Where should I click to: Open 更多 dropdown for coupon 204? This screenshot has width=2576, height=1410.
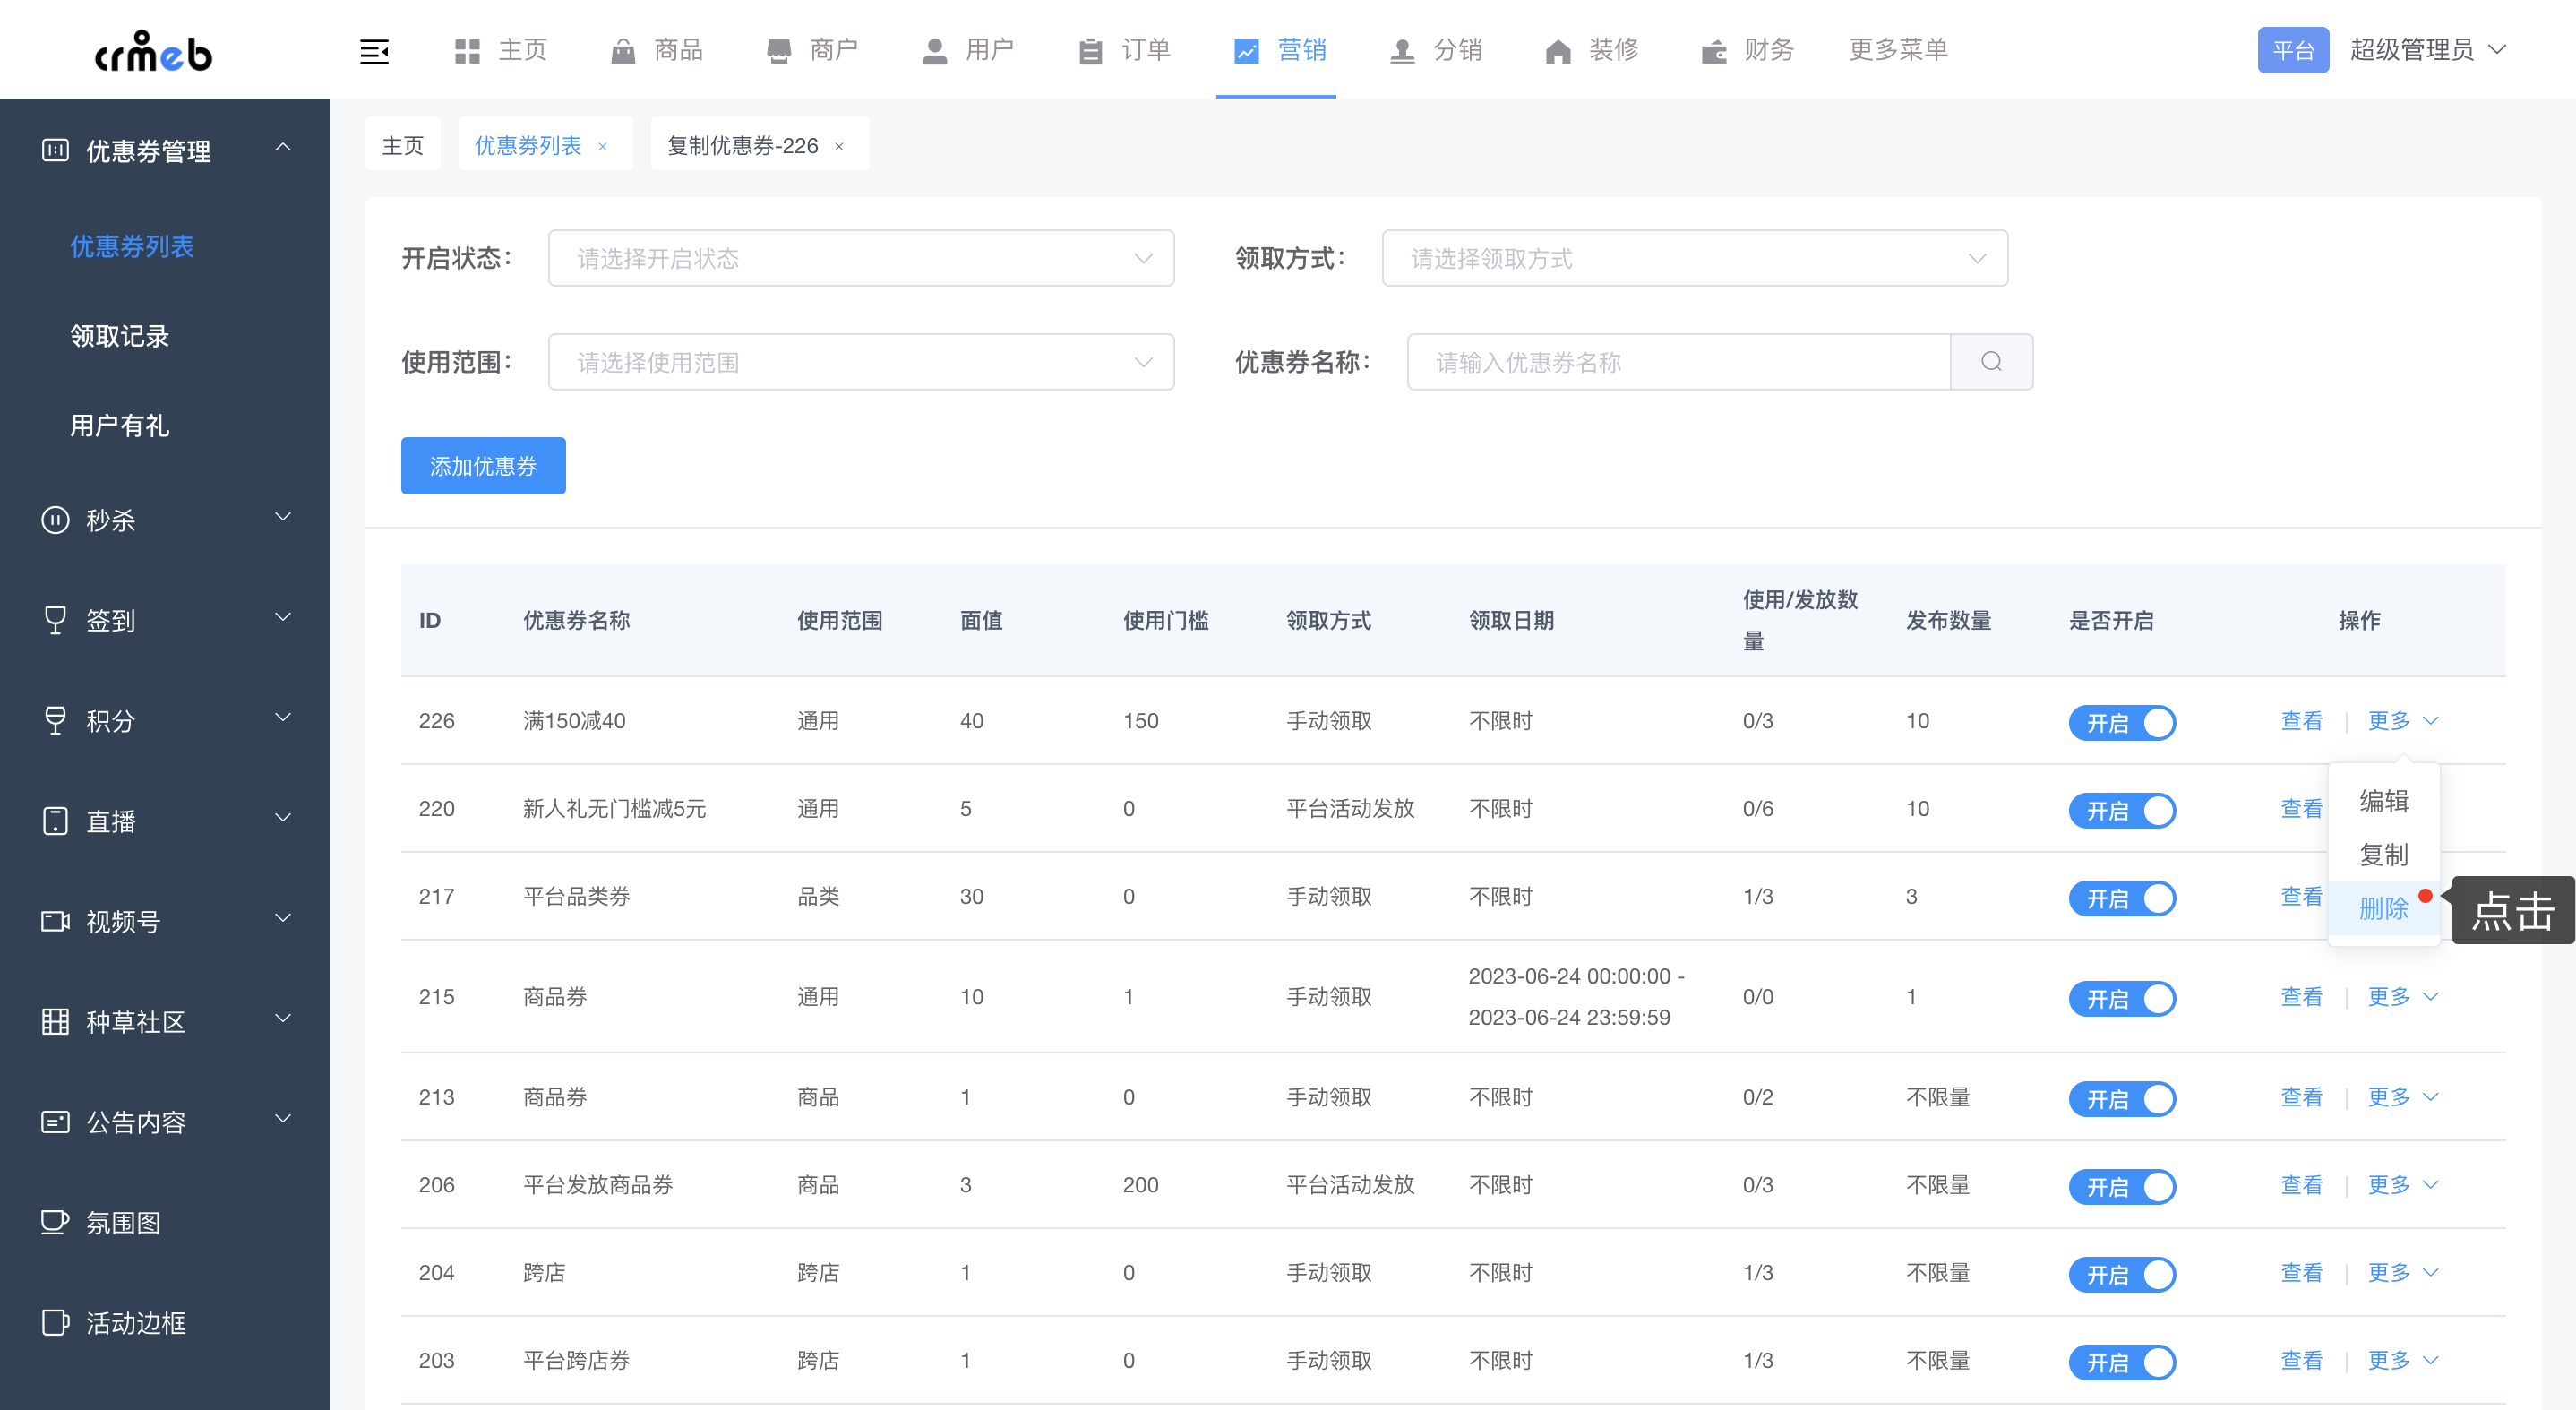(2403, 1273)
